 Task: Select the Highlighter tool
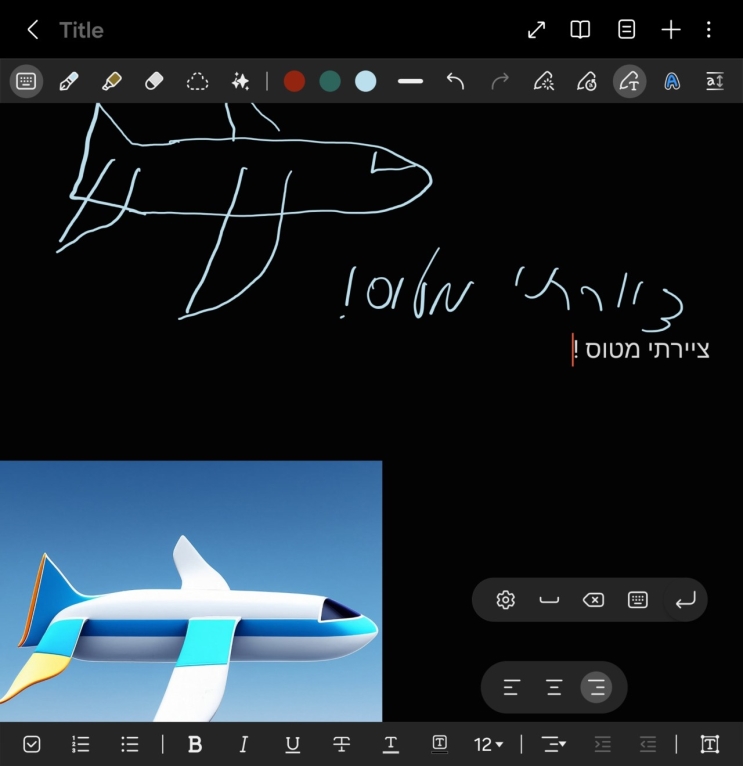(111, 81)
